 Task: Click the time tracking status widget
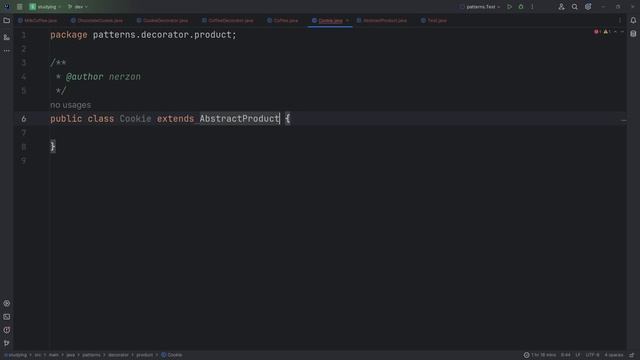pyautogui.click(x=540, y=355)
